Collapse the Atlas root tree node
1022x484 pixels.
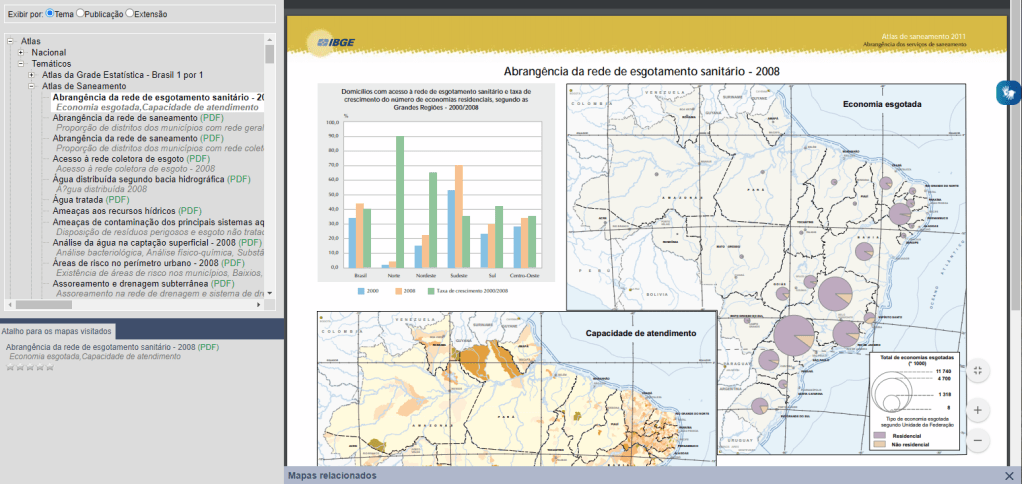point(9,41)
